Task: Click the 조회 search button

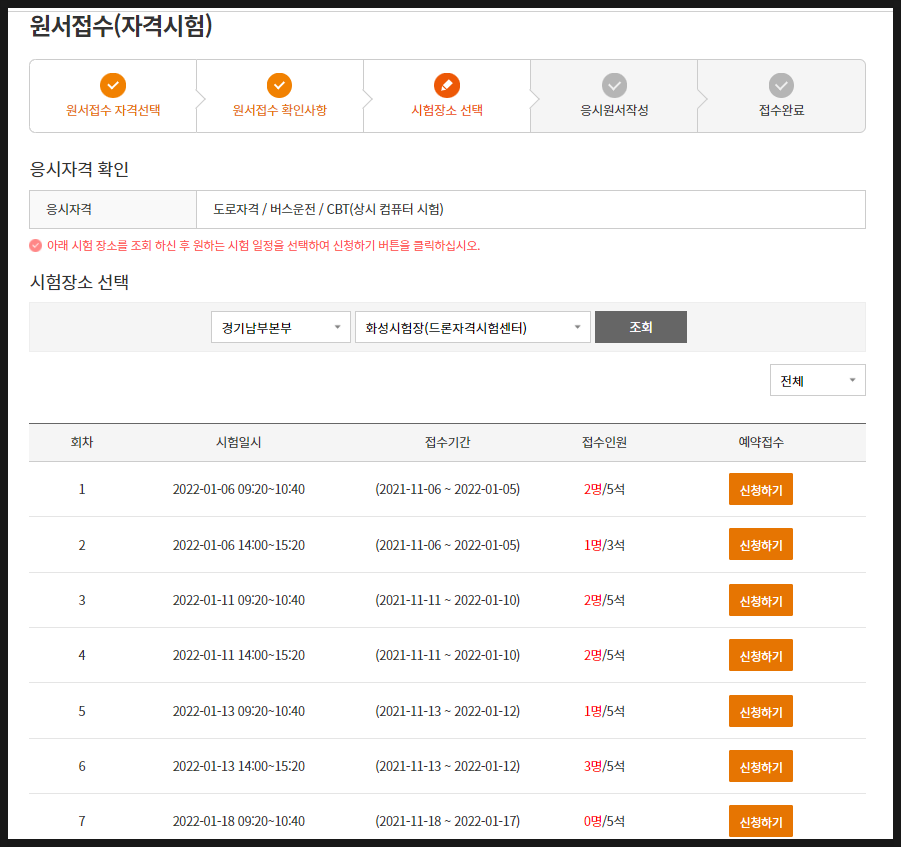Action: tap(641, 327)
